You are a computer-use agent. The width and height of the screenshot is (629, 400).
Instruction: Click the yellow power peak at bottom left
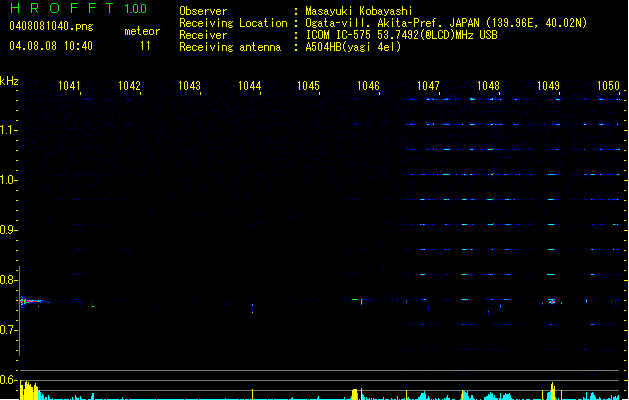point(30,391)
